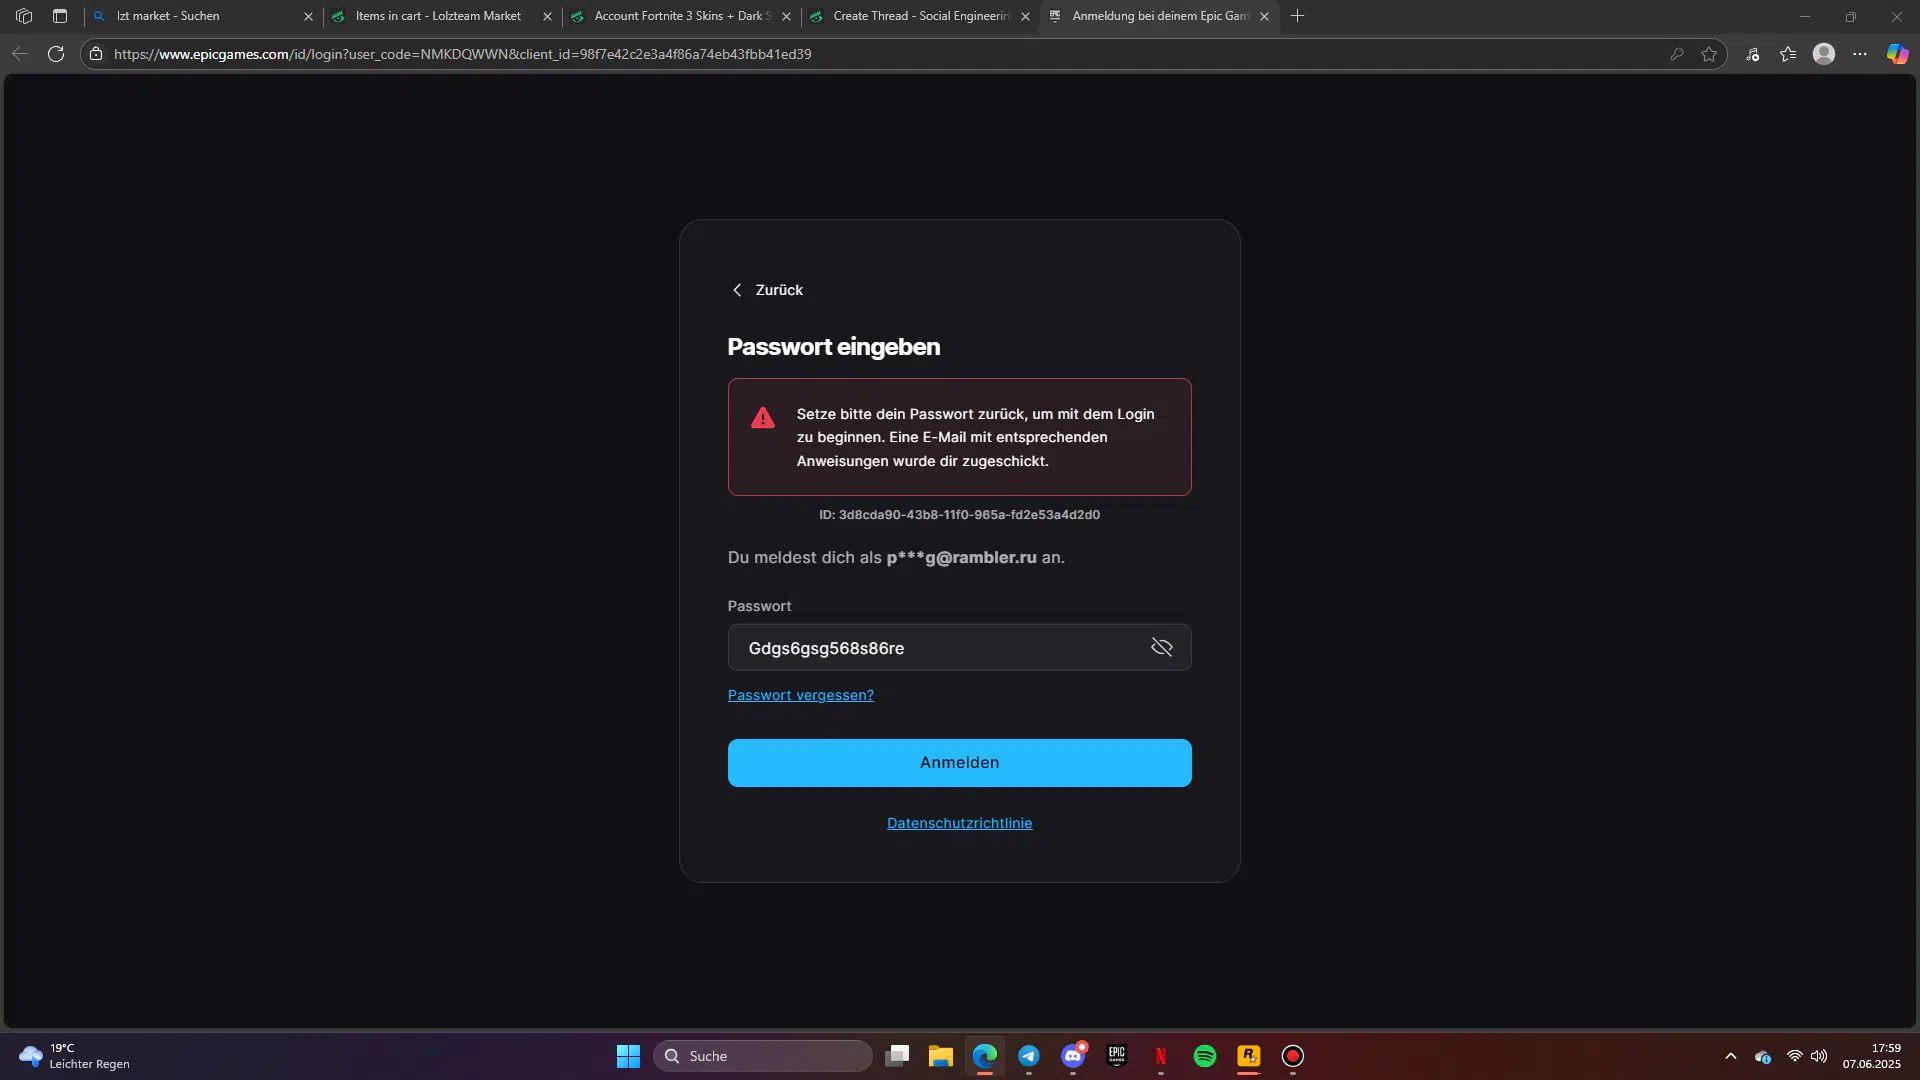Switch to Account Fortnite 3 Skins tab

point(680,16)
